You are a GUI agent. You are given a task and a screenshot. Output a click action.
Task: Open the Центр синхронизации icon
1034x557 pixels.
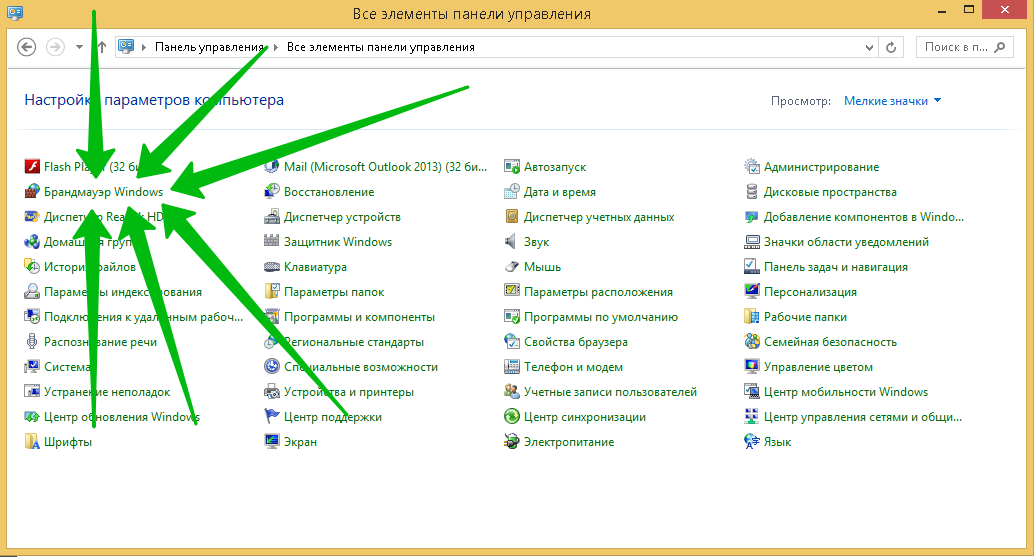[x=512, y=417]
